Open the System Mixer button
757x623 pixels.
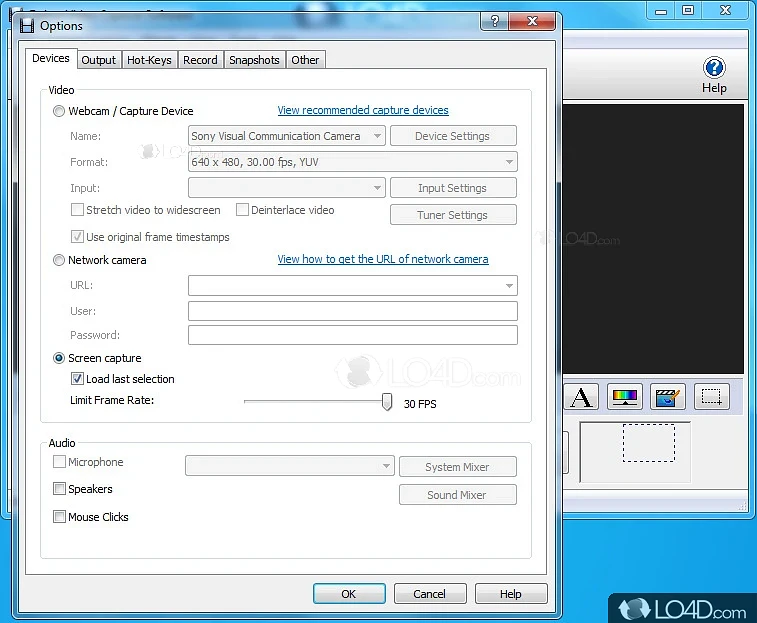click(457, 467)
